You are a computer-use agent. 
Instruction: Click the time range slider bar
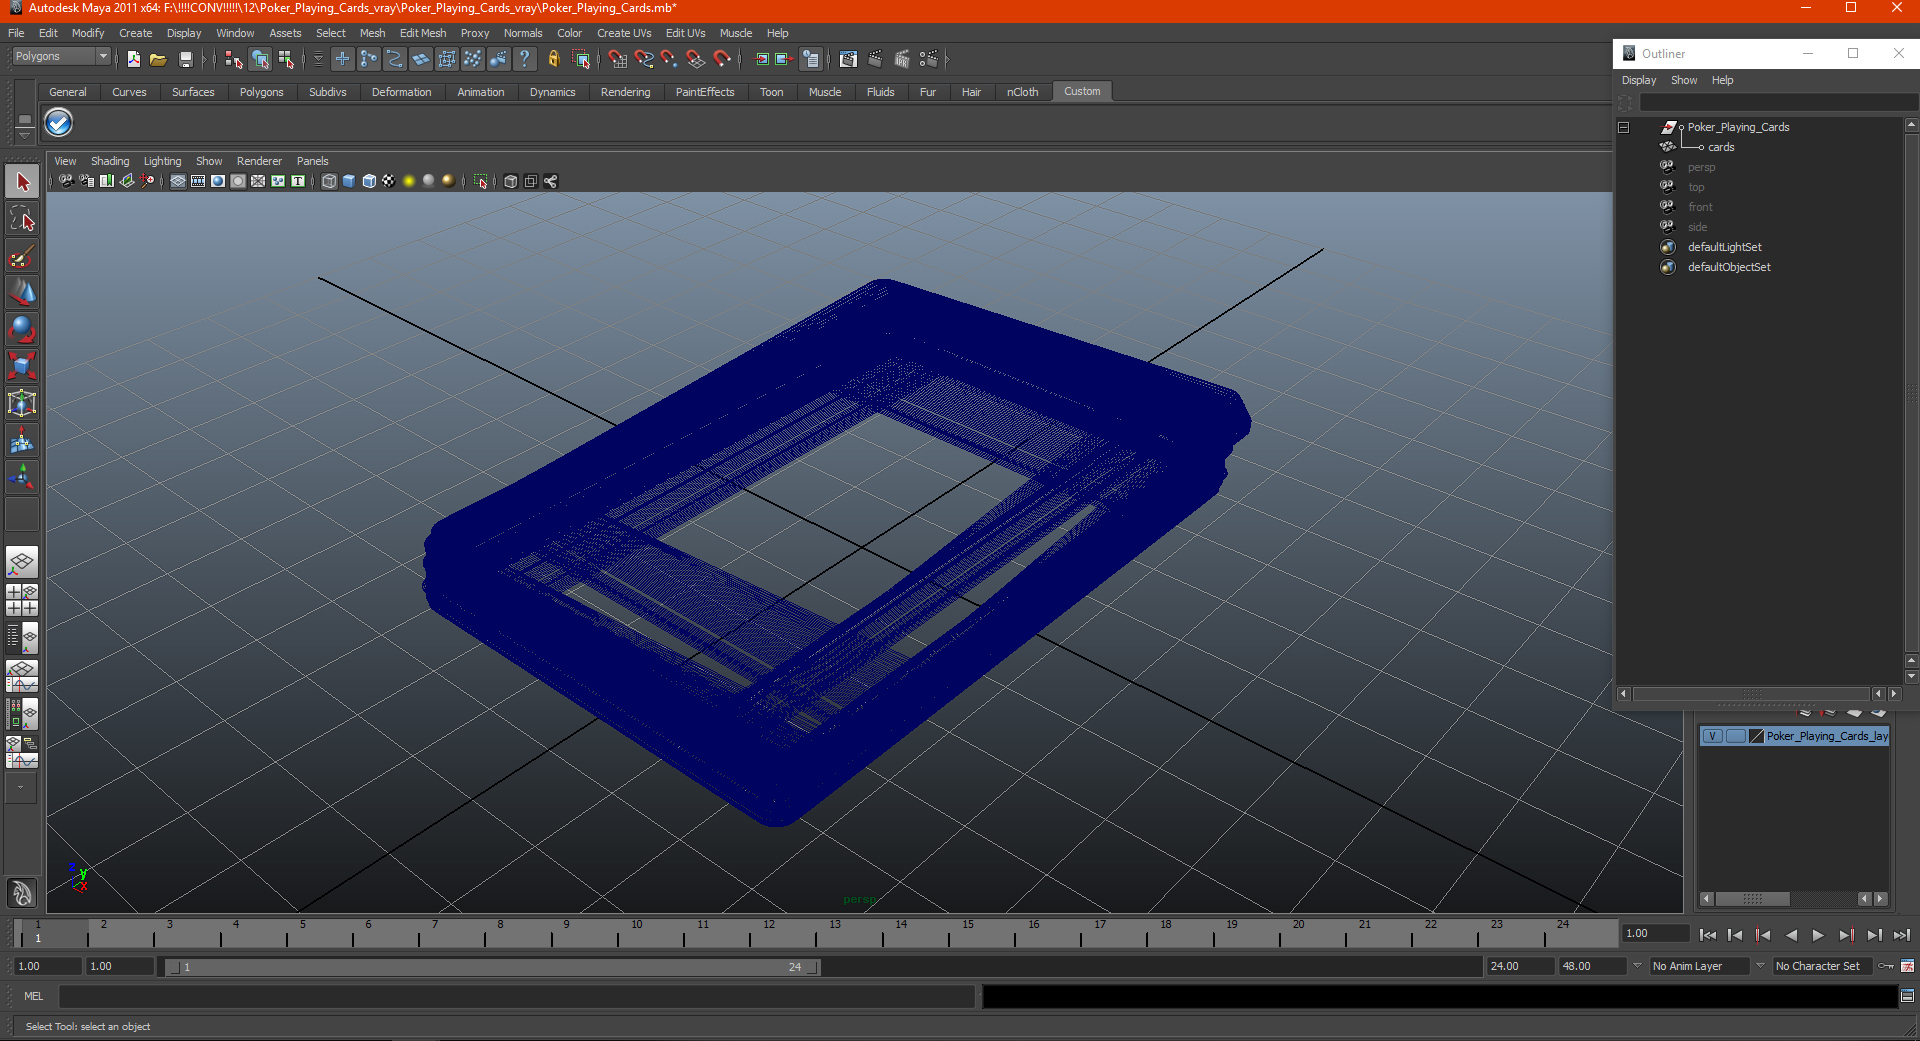click(492, 967)
